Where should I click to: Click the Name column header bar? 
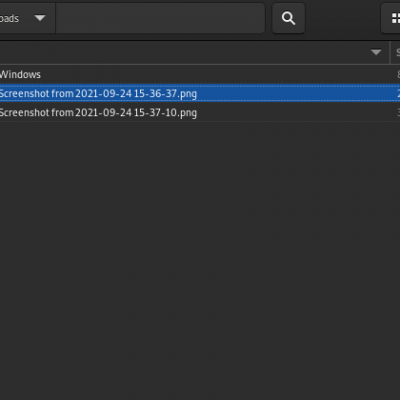[194, 52]
